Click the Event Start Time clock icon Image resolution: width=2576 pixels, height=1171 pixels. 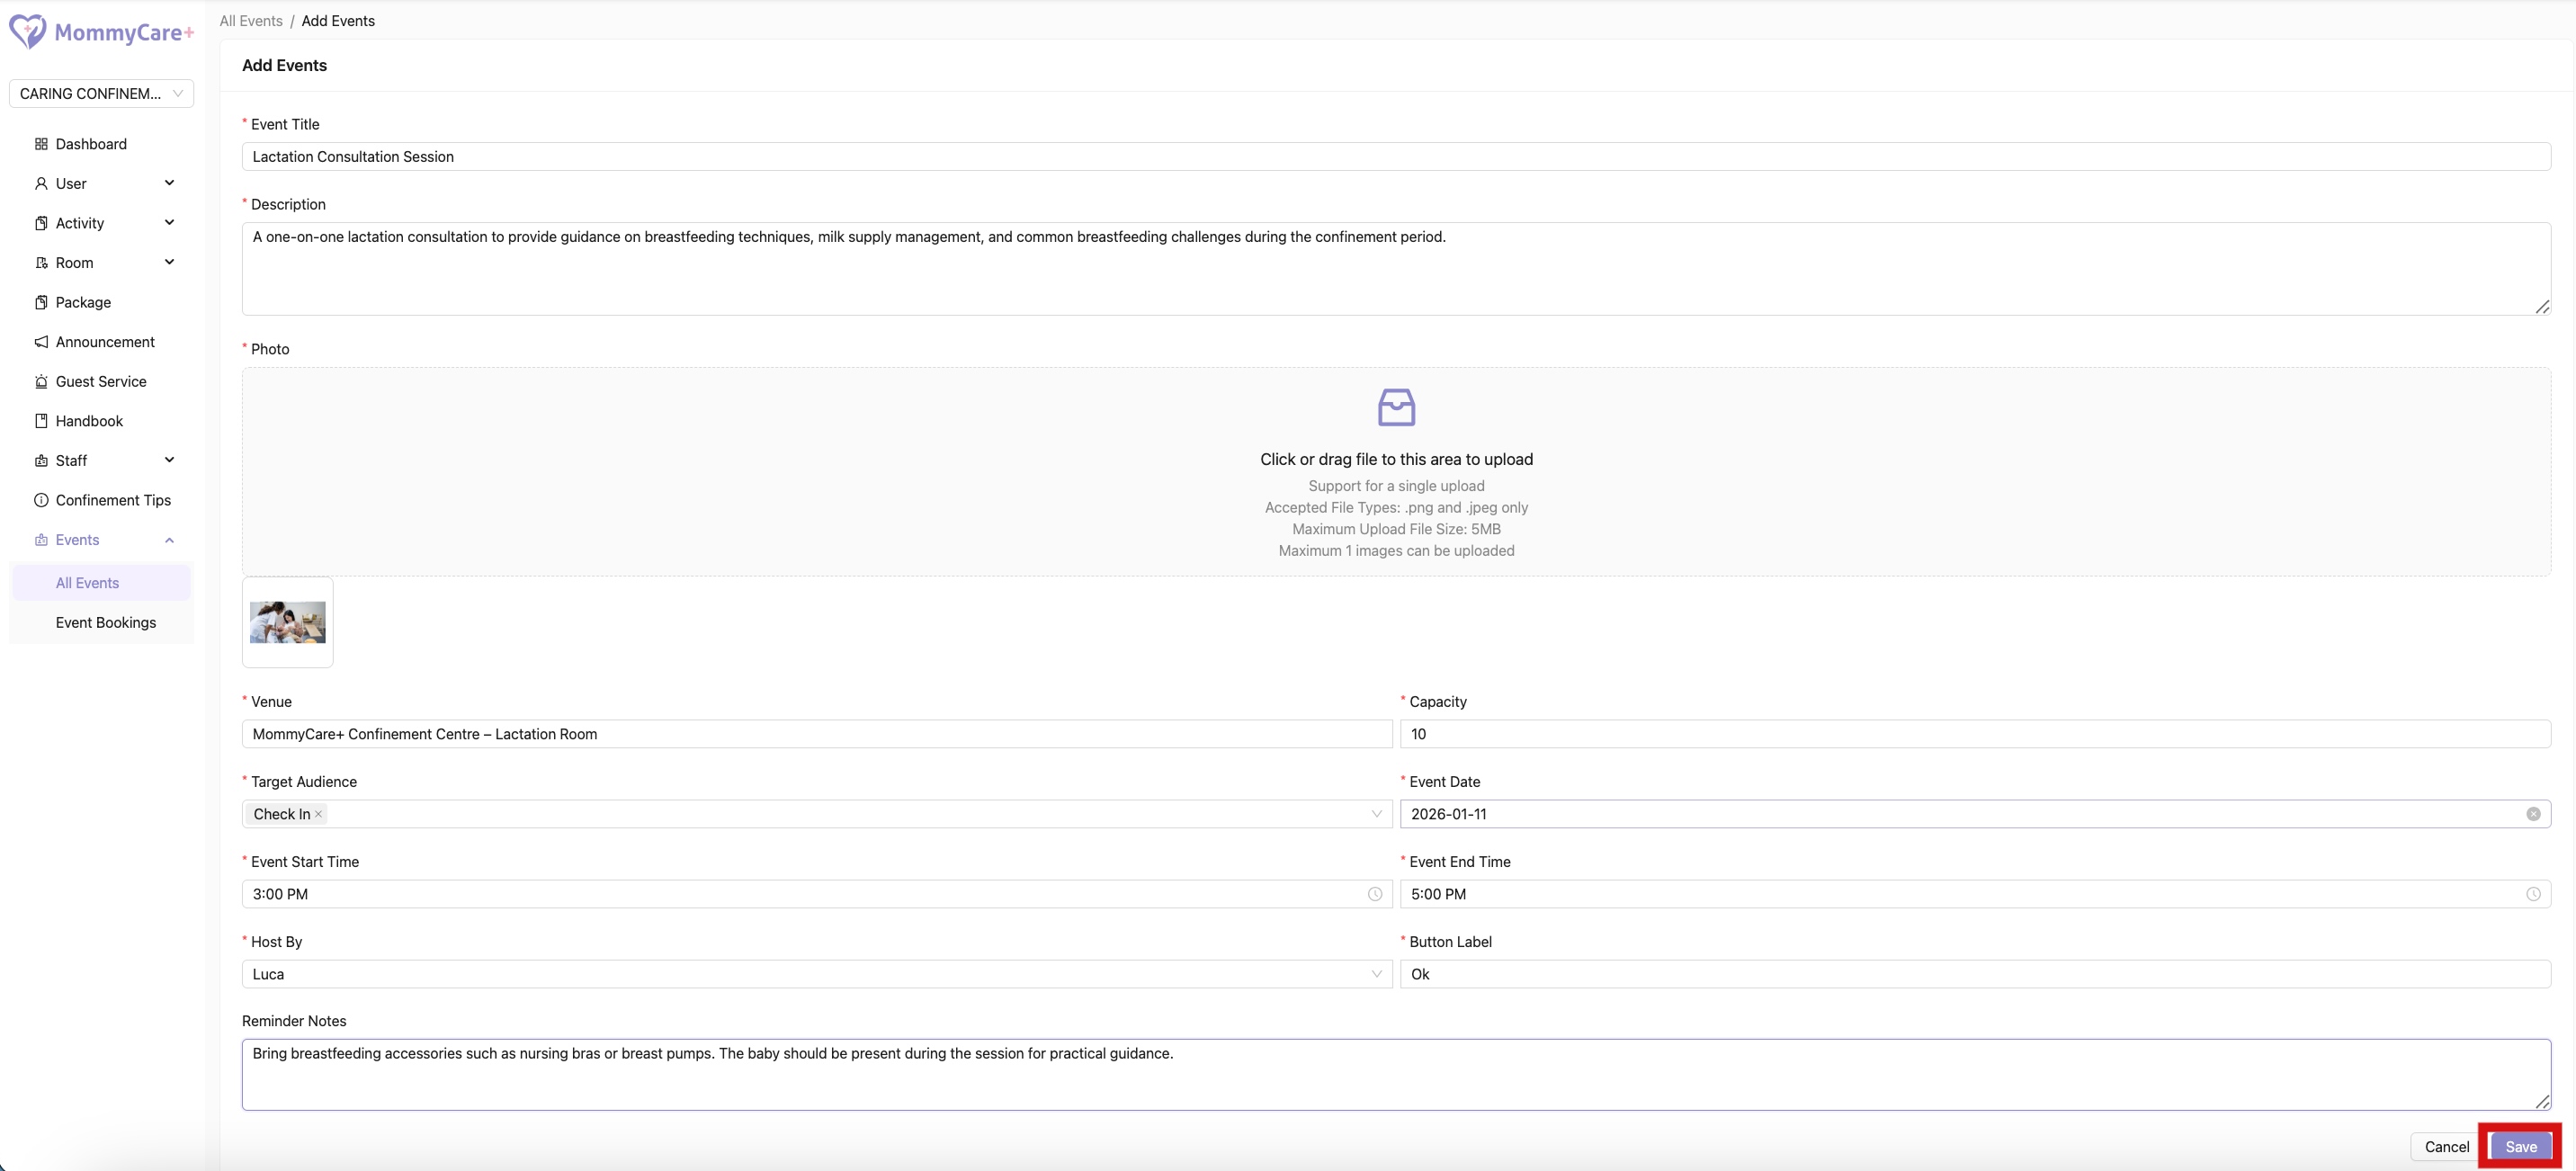[1374, 894]
